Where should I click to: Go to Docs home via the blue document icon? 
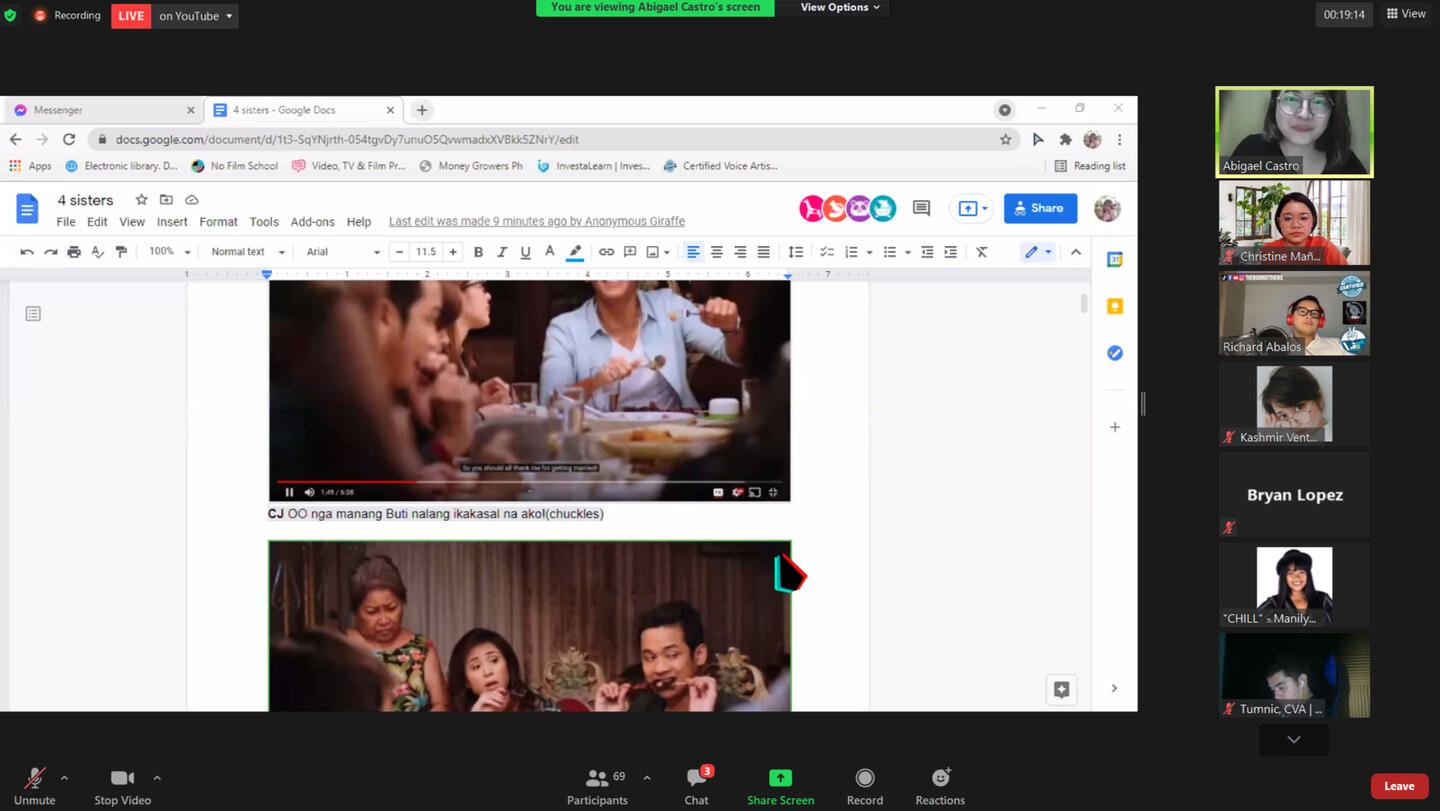27,208
